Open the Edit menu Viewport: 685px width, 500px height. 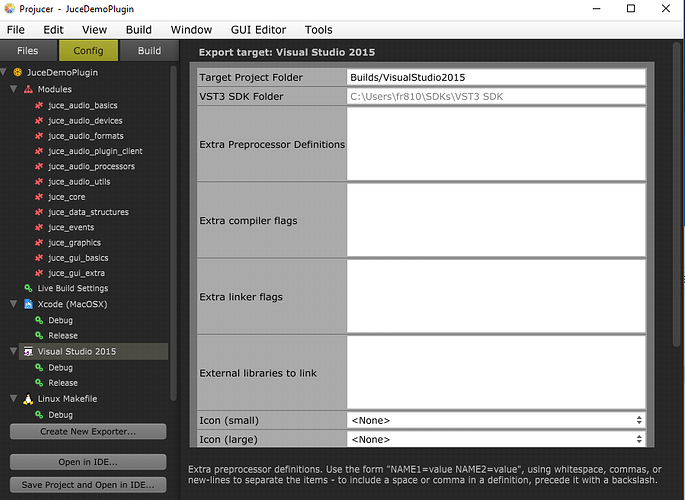pos(53,30)
